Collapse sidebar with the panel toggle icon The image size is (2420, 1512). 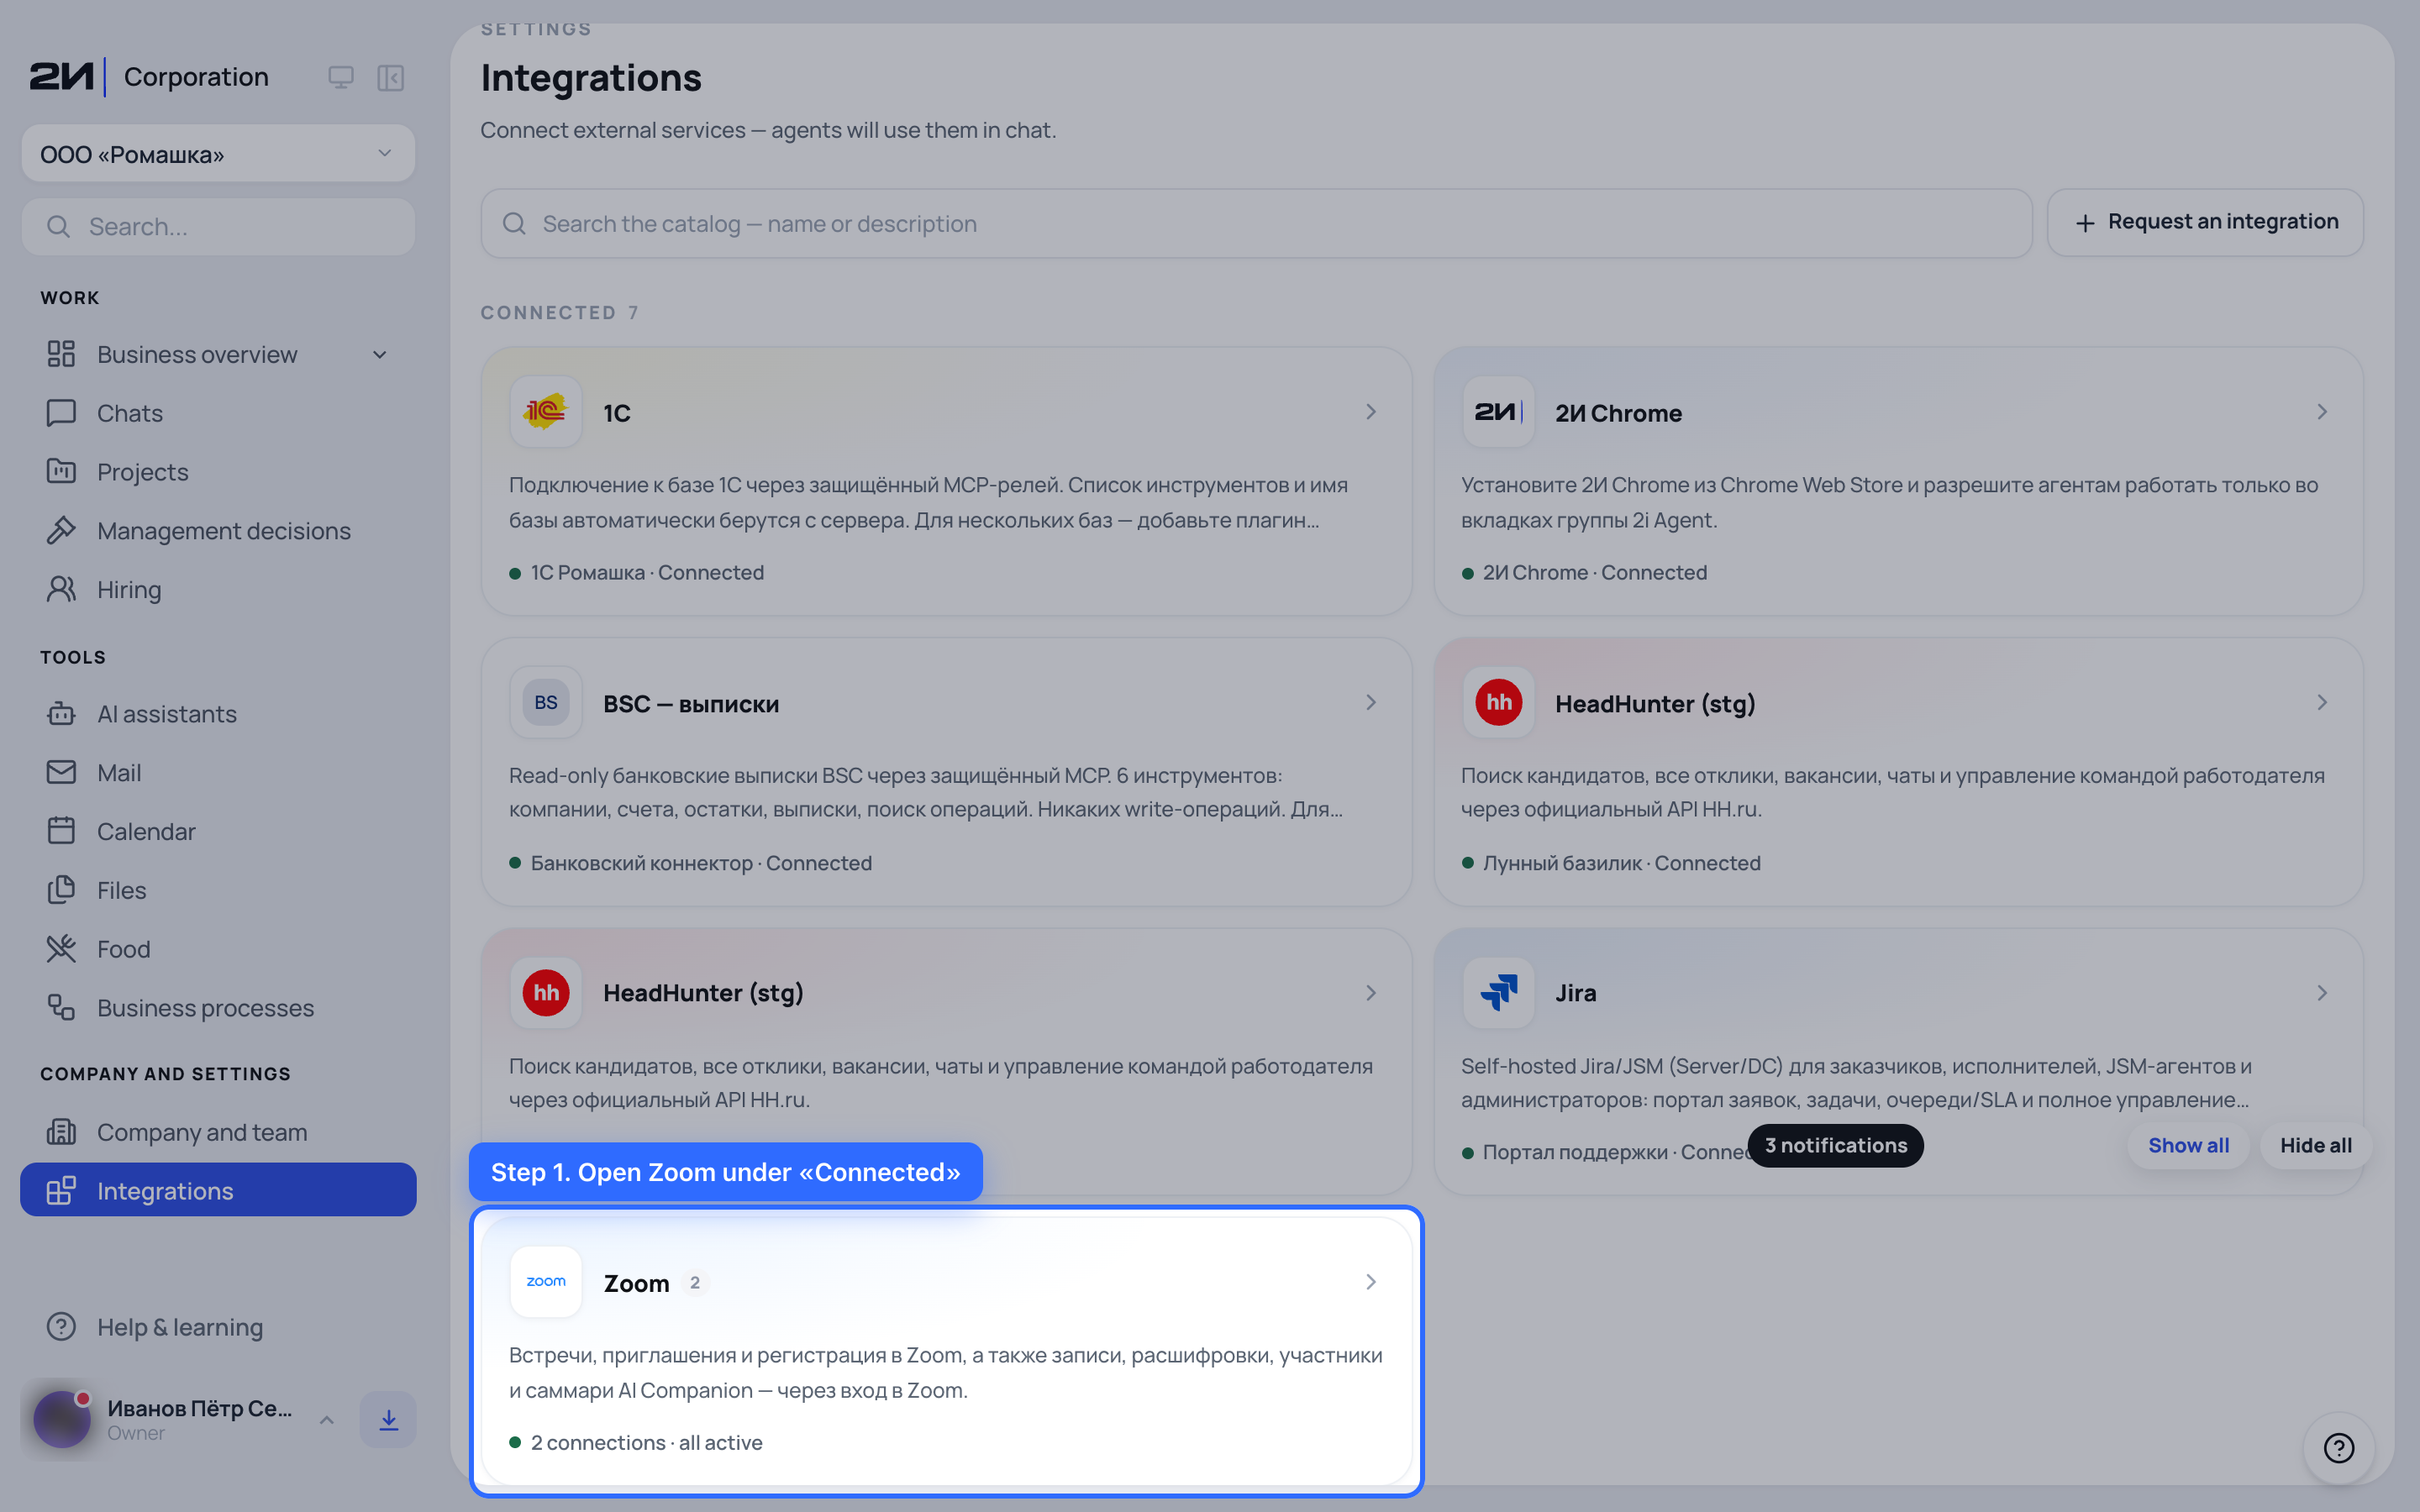click(390, 77)
